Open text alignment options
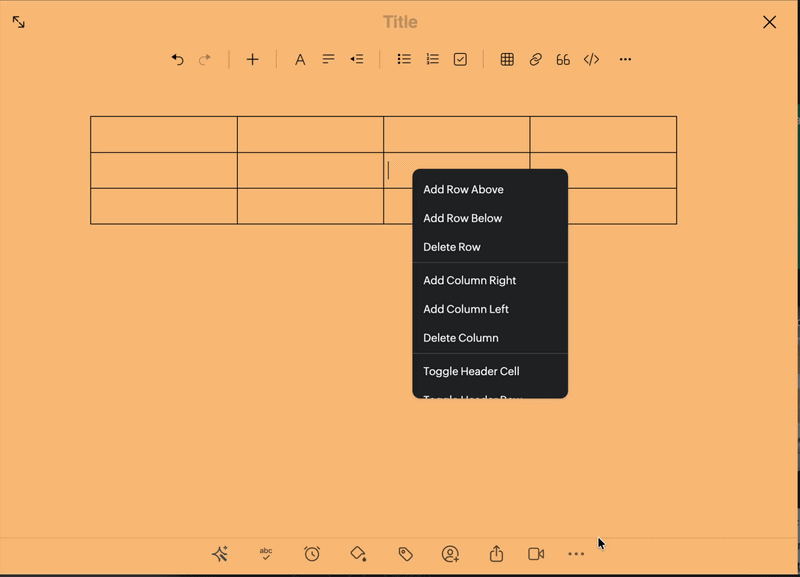The height and width of the screenshot is (577, 800). point(328,60)
